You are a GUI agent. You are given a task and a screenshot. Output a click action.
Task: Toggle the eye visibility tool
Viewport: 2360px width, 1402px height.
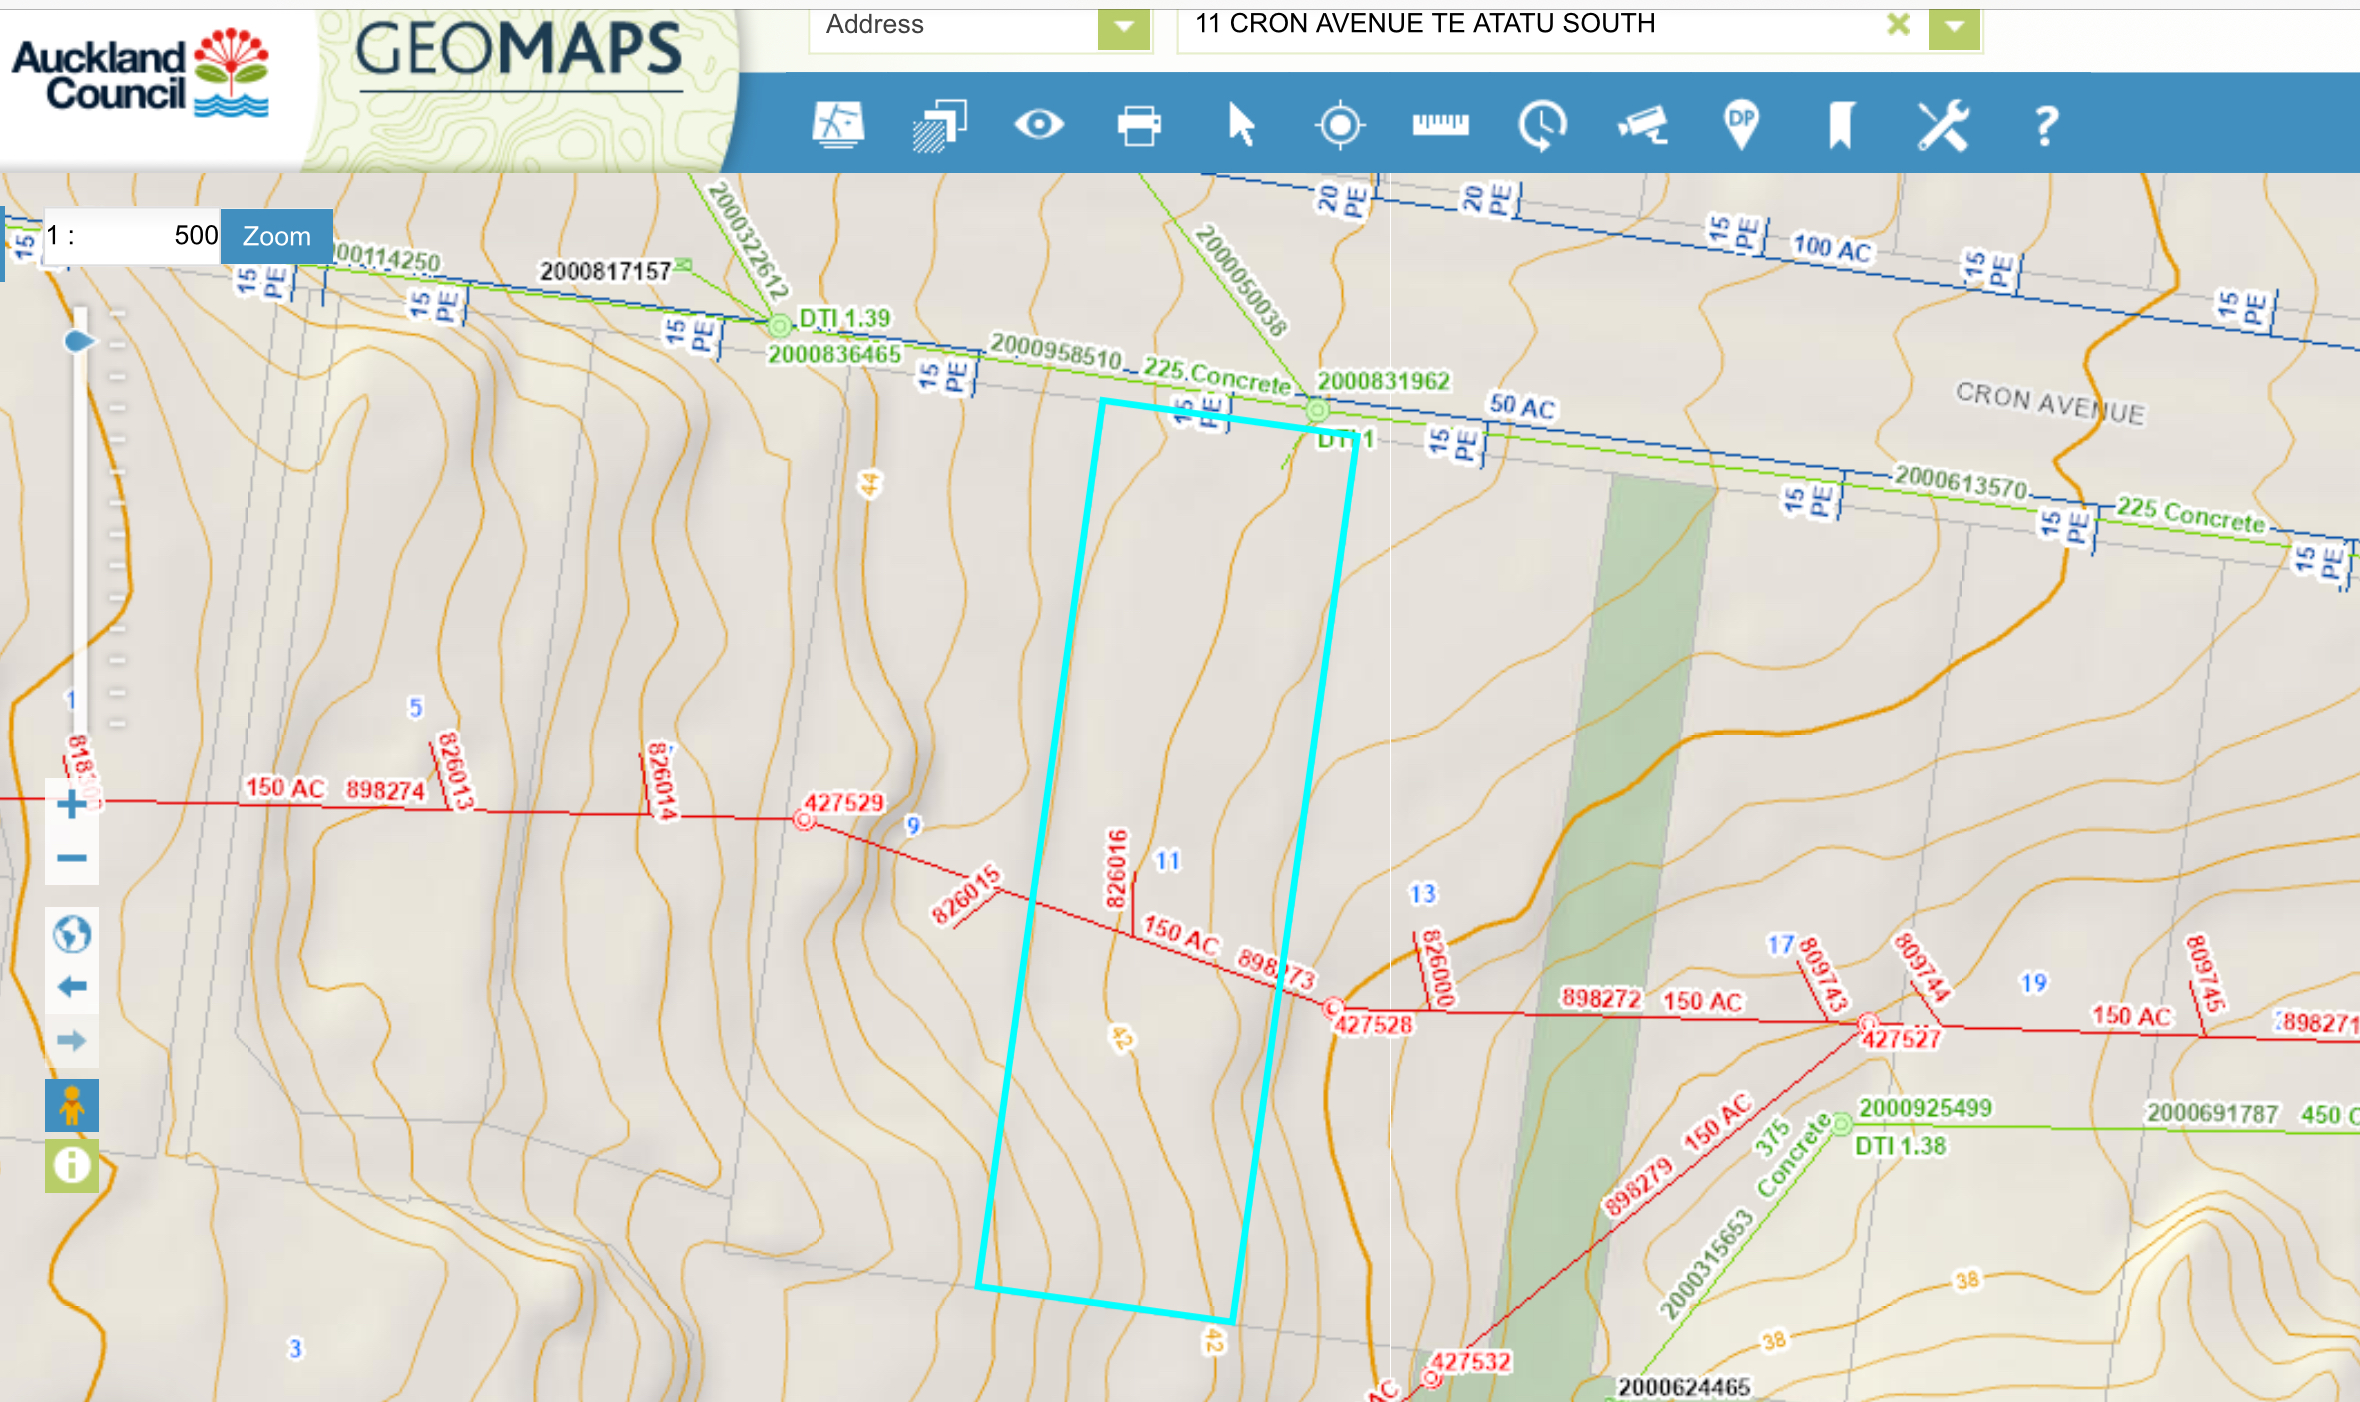coord(1039,125)
